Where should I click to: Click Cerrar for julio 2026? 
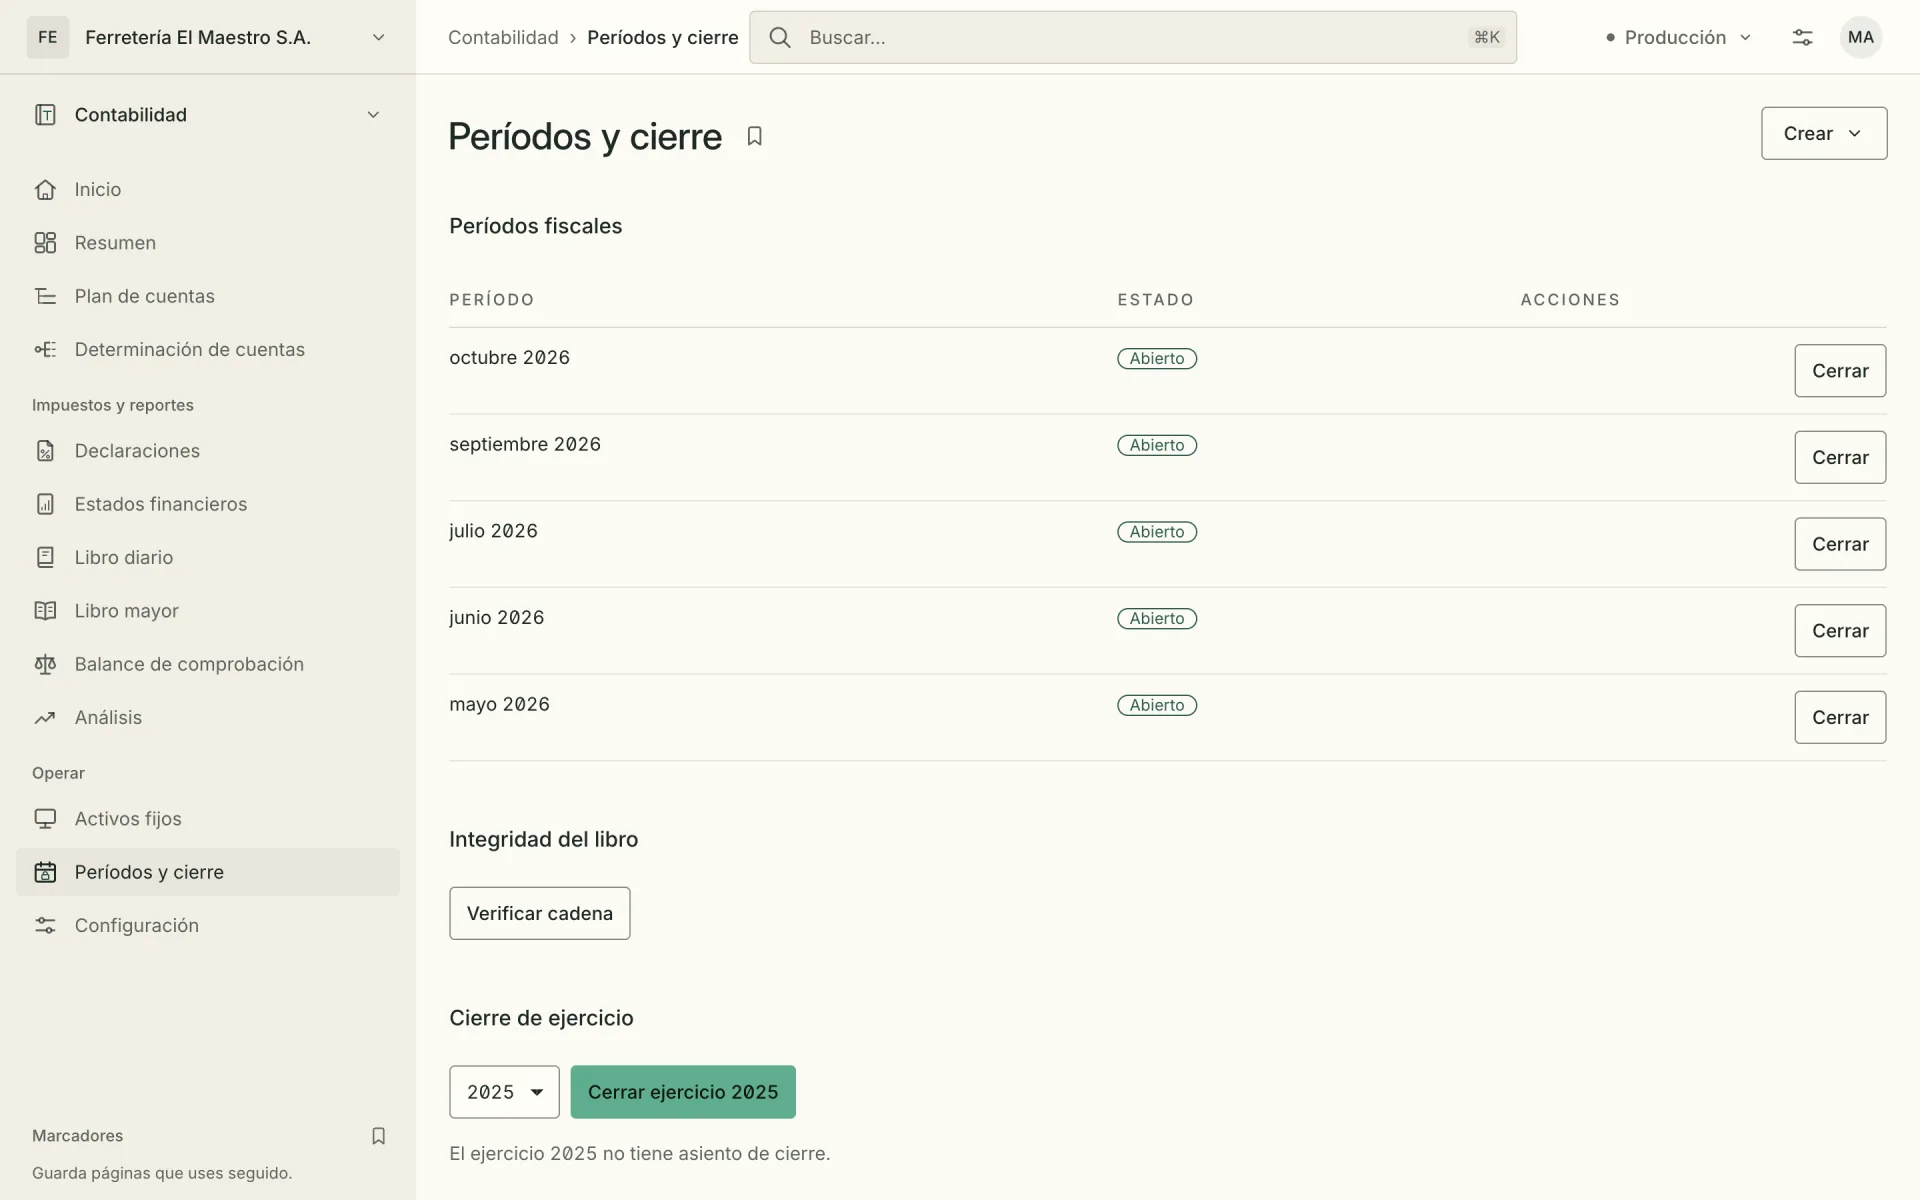[1840, 544]
